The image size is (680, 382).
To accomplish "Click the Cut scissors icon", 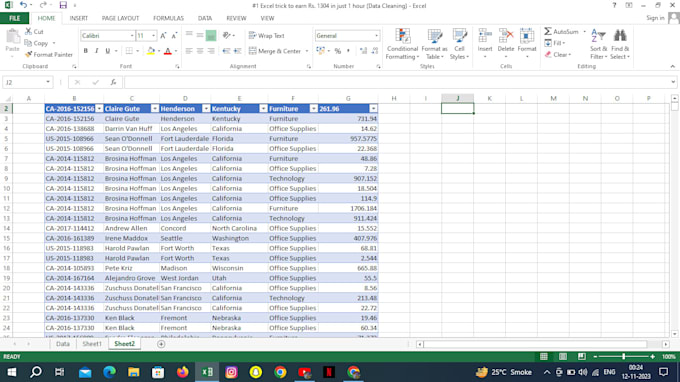I will coord(29,31).
